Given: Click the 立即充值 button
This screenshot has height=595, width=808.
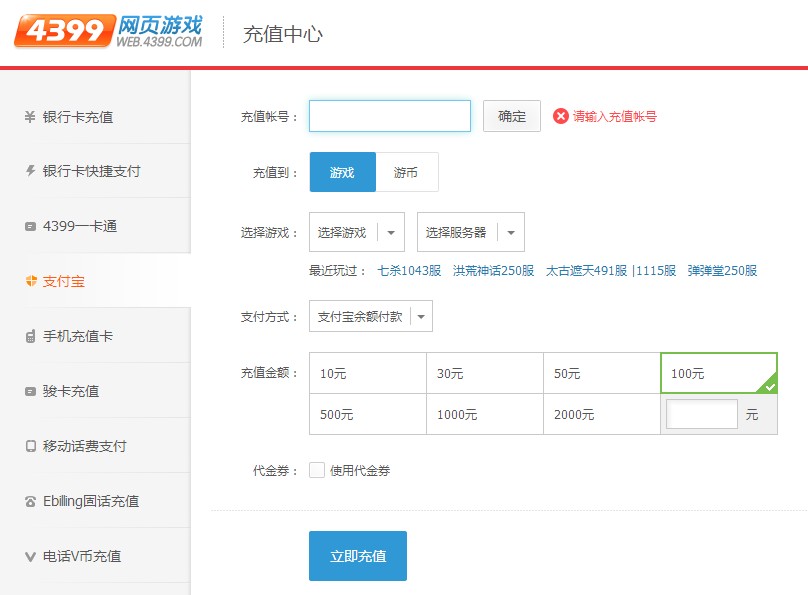Looking at the screenshot, I should point(358,556).
